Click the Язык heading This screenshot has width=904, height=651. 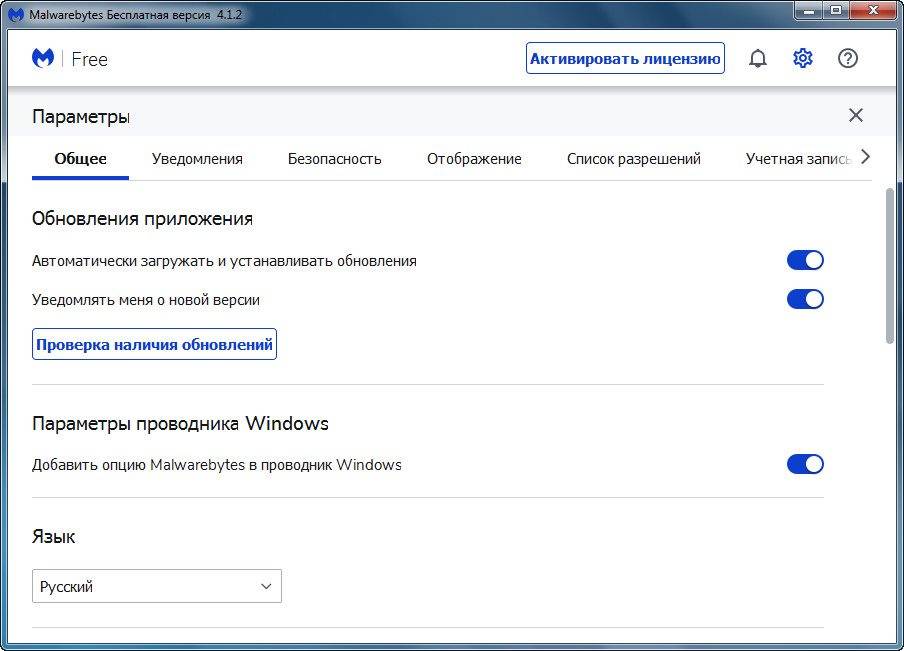pos(54,536)
